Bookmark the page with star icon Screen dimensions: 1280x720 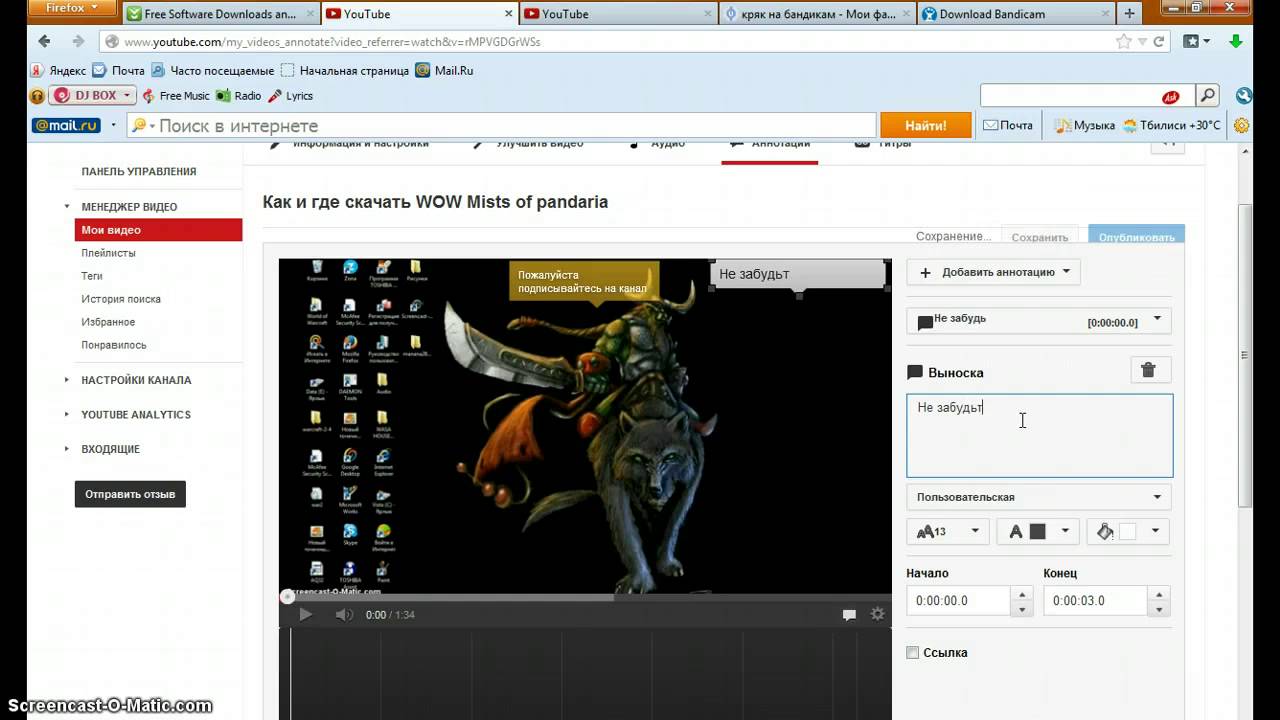coord(1124,42)
